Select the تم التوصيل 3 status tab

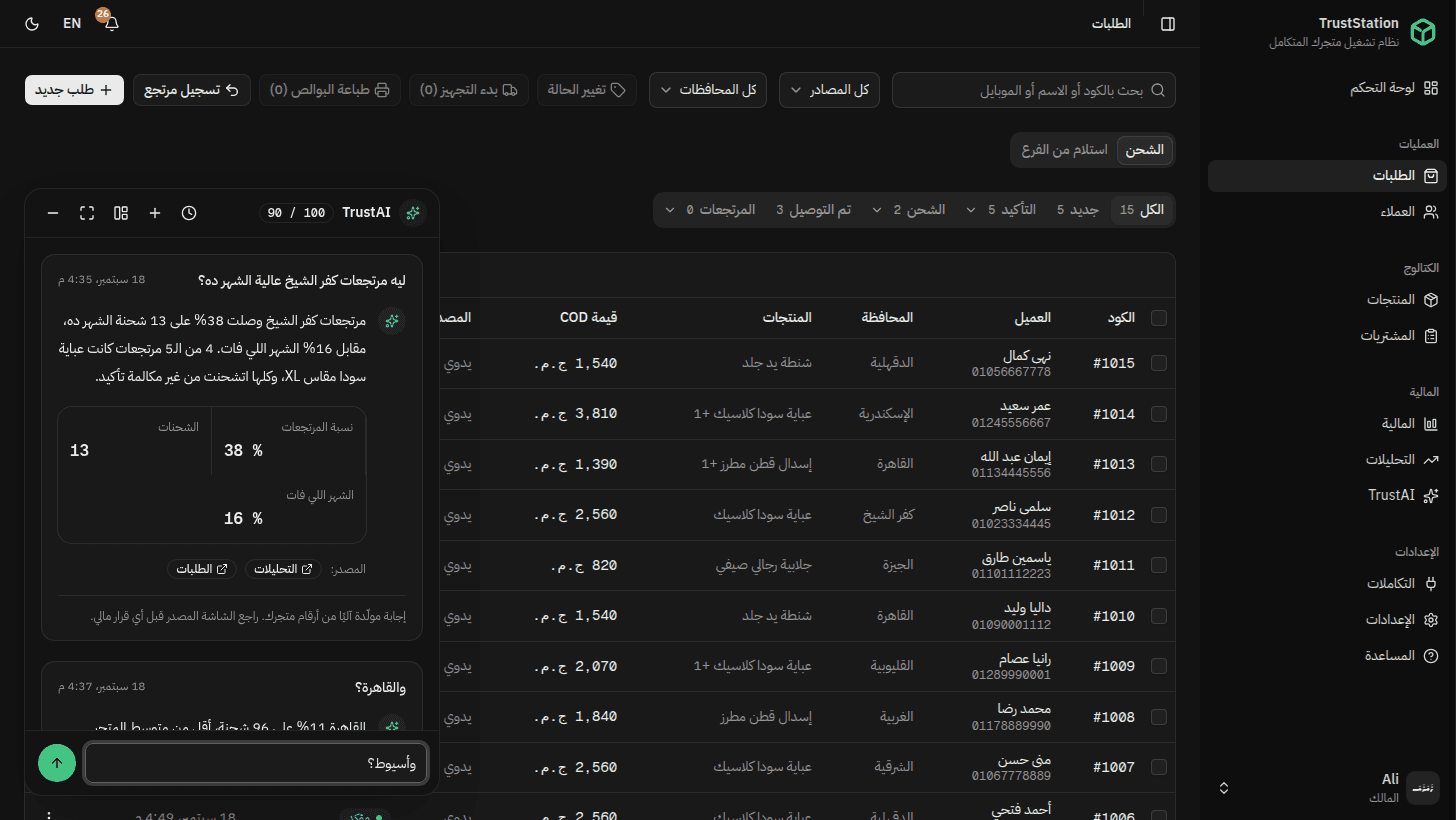814,211
